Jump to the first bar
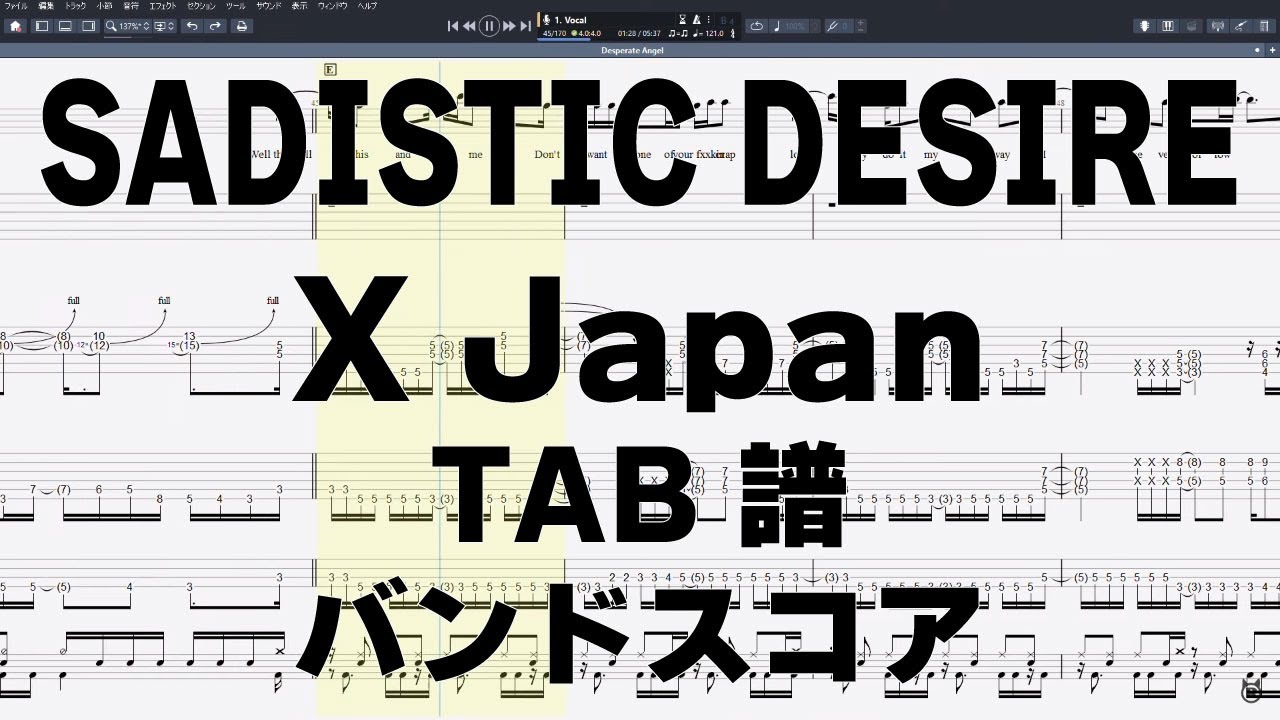The image size is (1280, 720). tap(453, 26)
